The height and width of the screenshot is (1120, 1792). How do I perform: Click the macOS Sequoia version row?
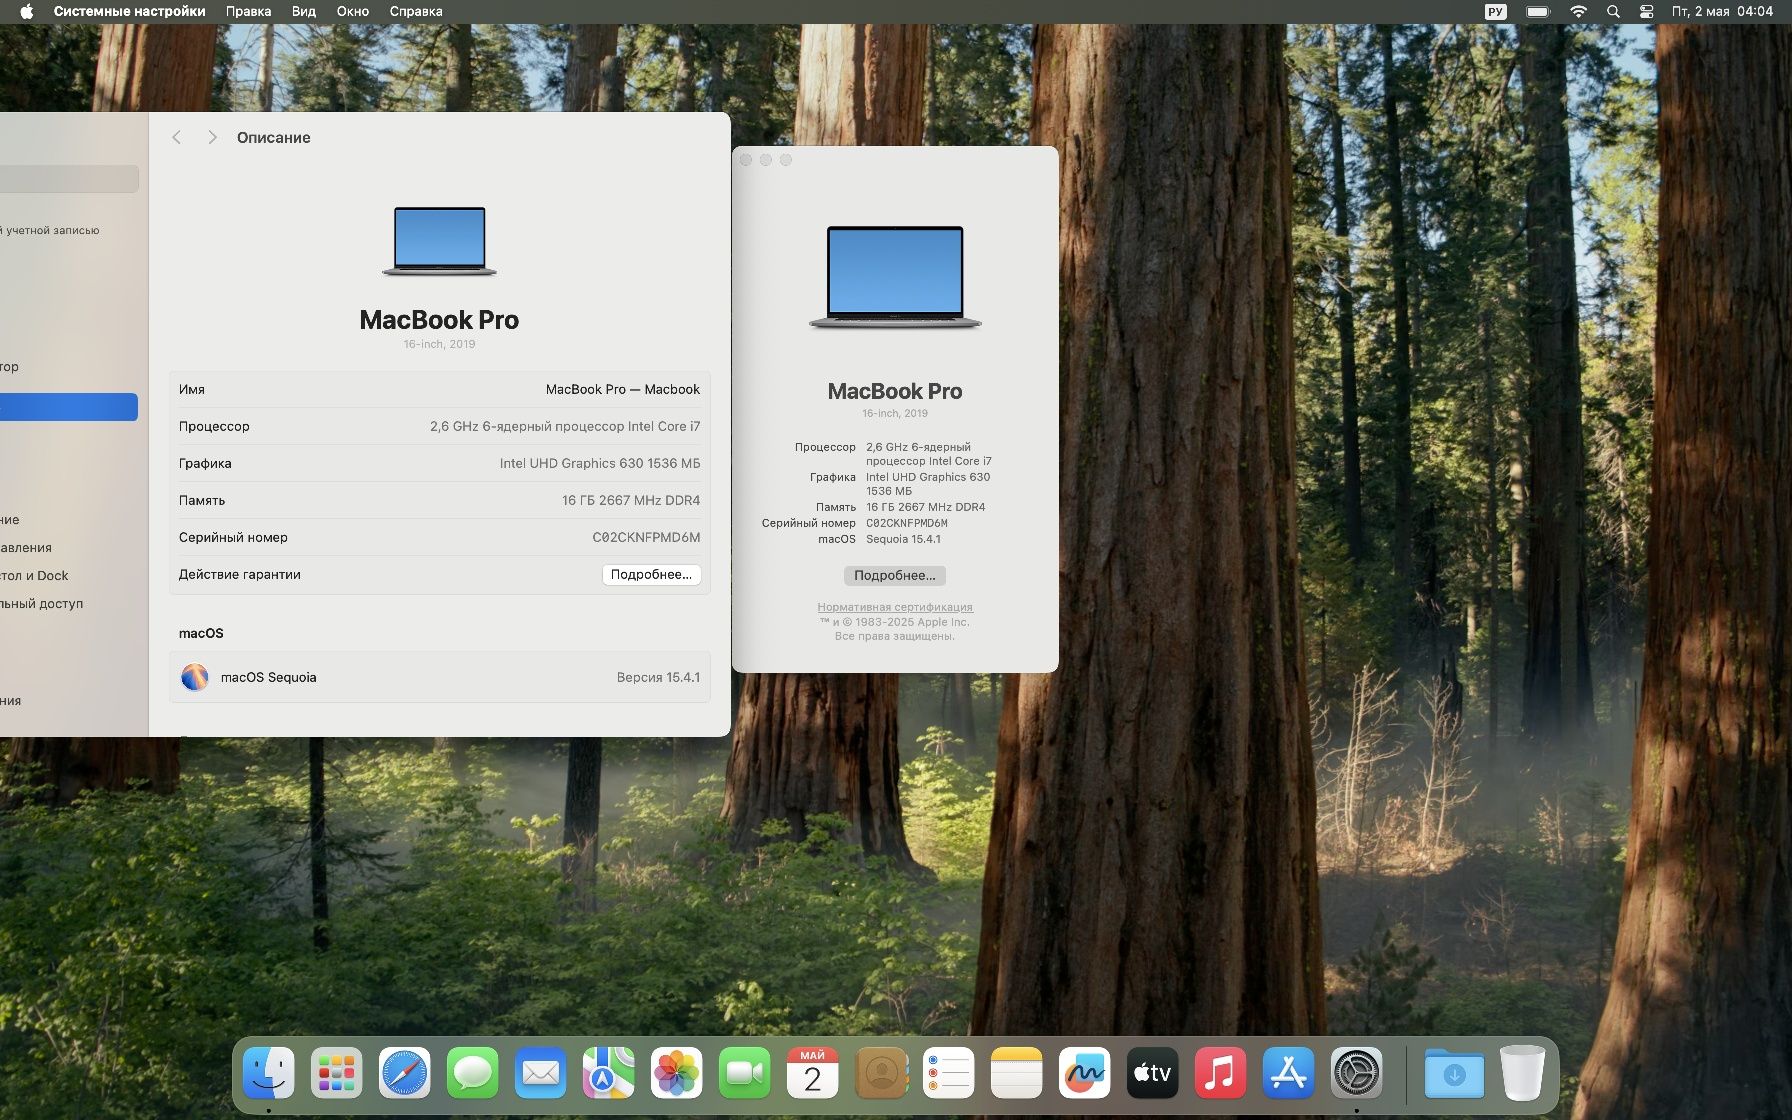440,677
